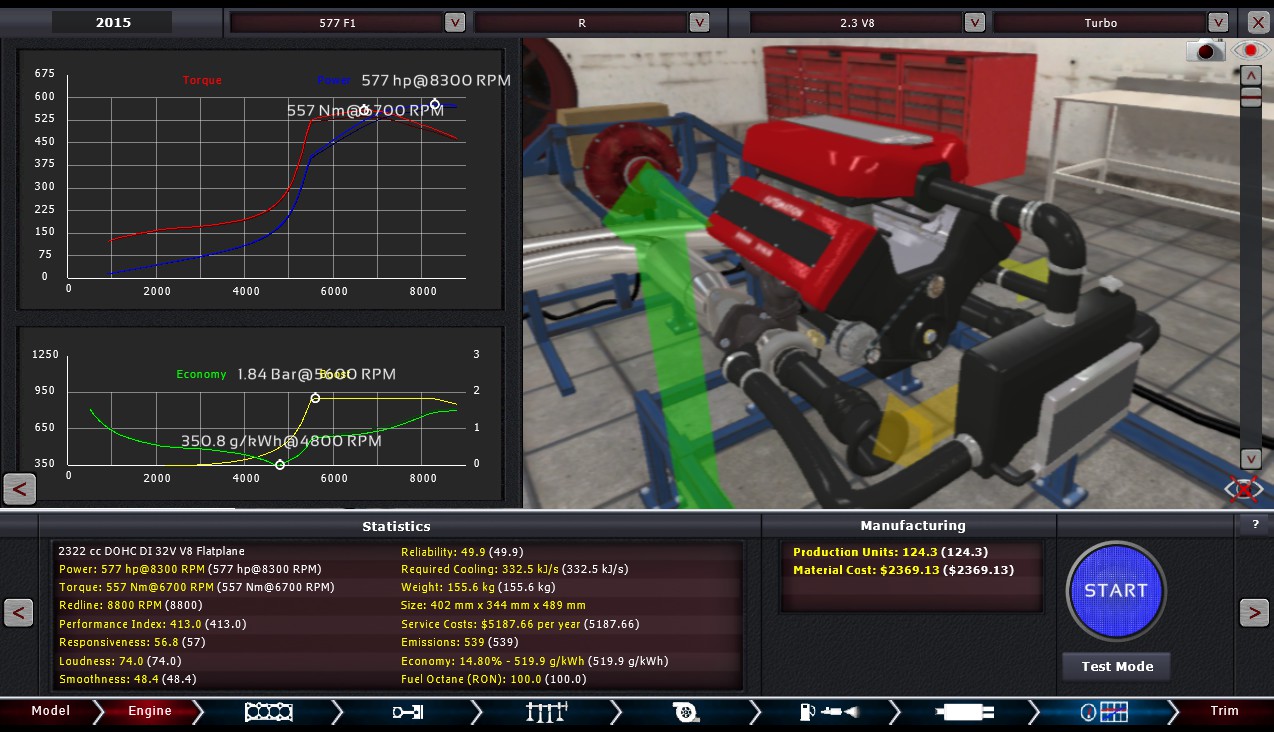
Task: Click the Service Costs: $5187.66 per year stat
Action: click(520, 623)
